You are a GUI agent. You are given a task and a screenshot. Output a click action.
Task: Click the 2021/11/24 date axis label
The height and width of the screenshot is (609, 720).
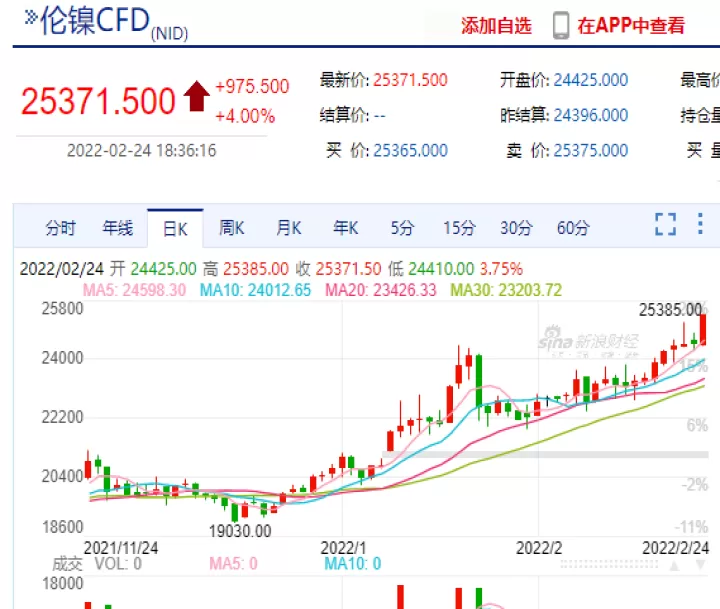121,548
